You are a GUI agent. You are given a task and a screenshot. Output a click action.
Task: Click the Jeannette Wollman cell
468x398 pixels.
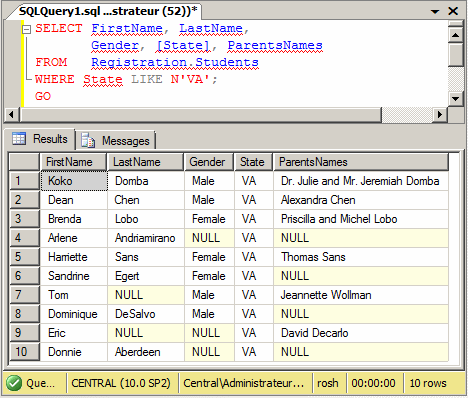pos(361,295)
